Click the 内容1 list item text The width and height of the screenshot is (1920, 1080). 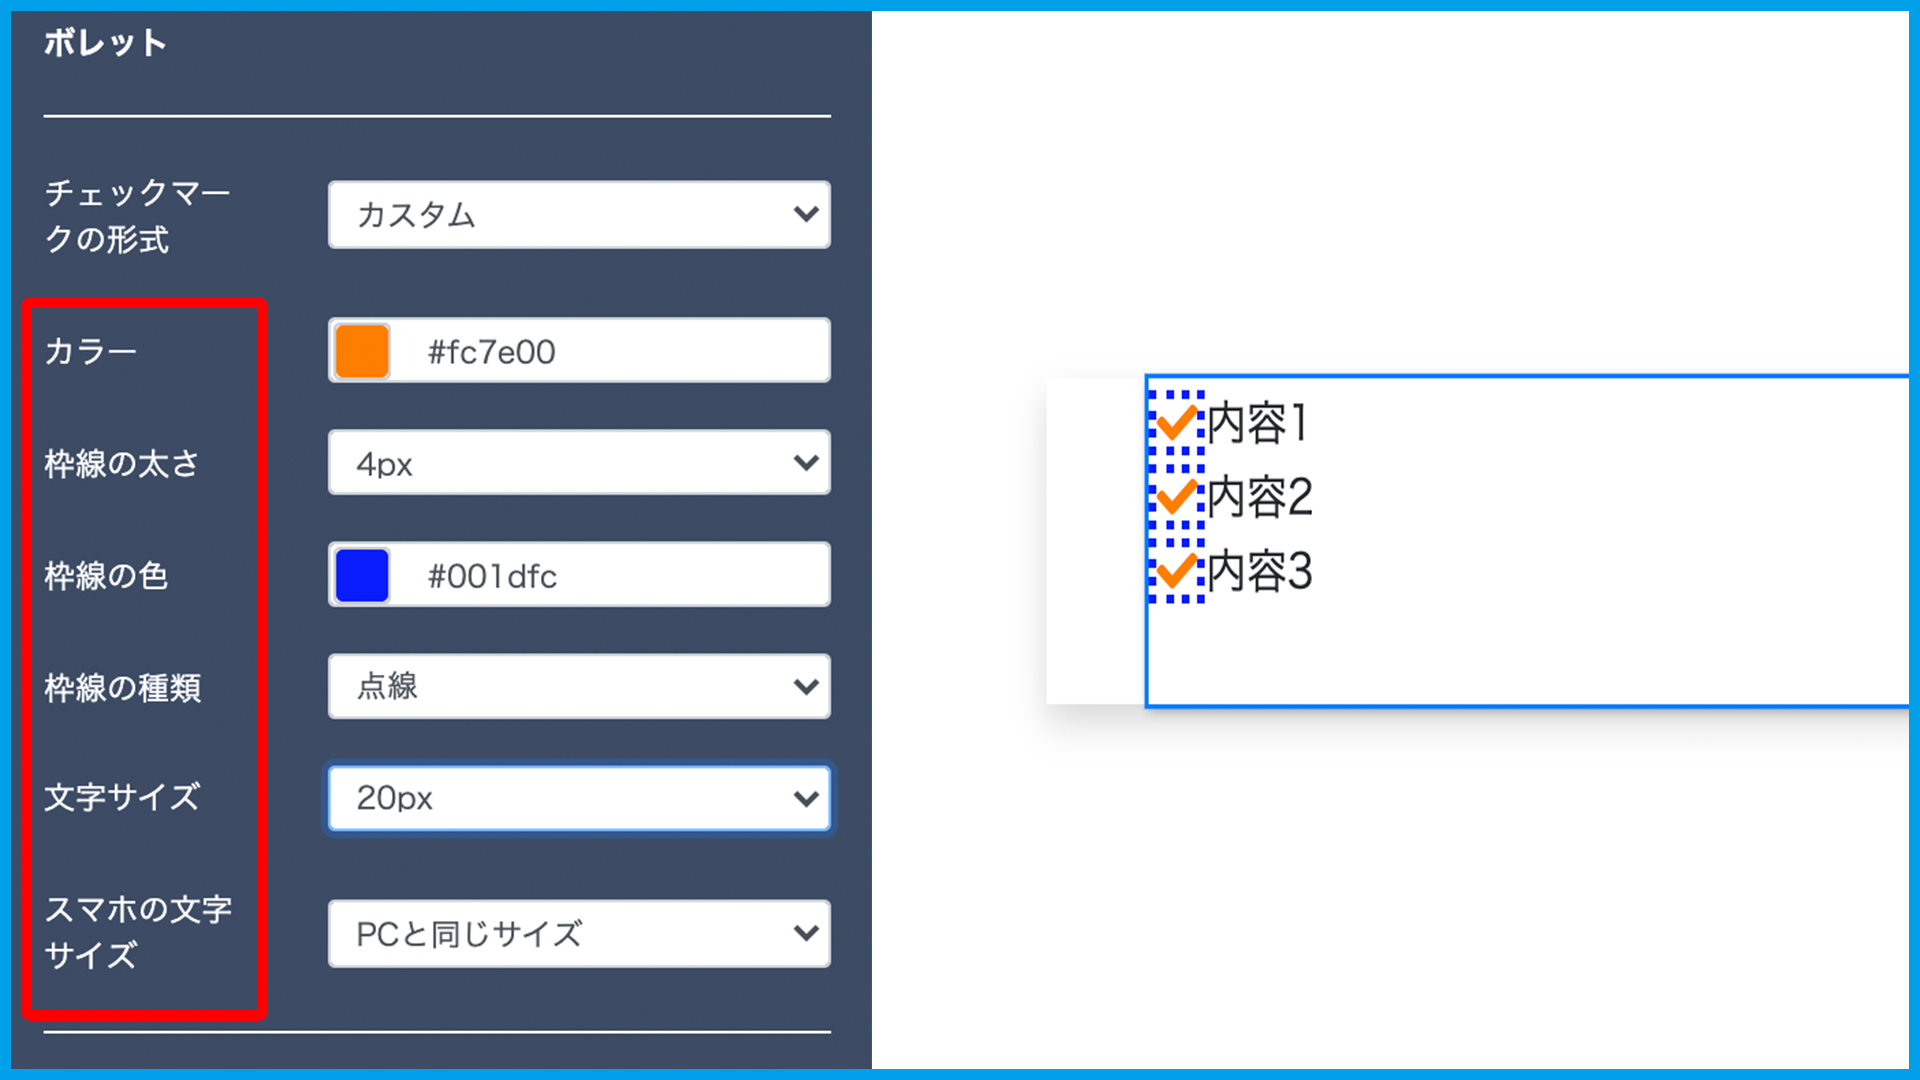(x=1257, y=423)
